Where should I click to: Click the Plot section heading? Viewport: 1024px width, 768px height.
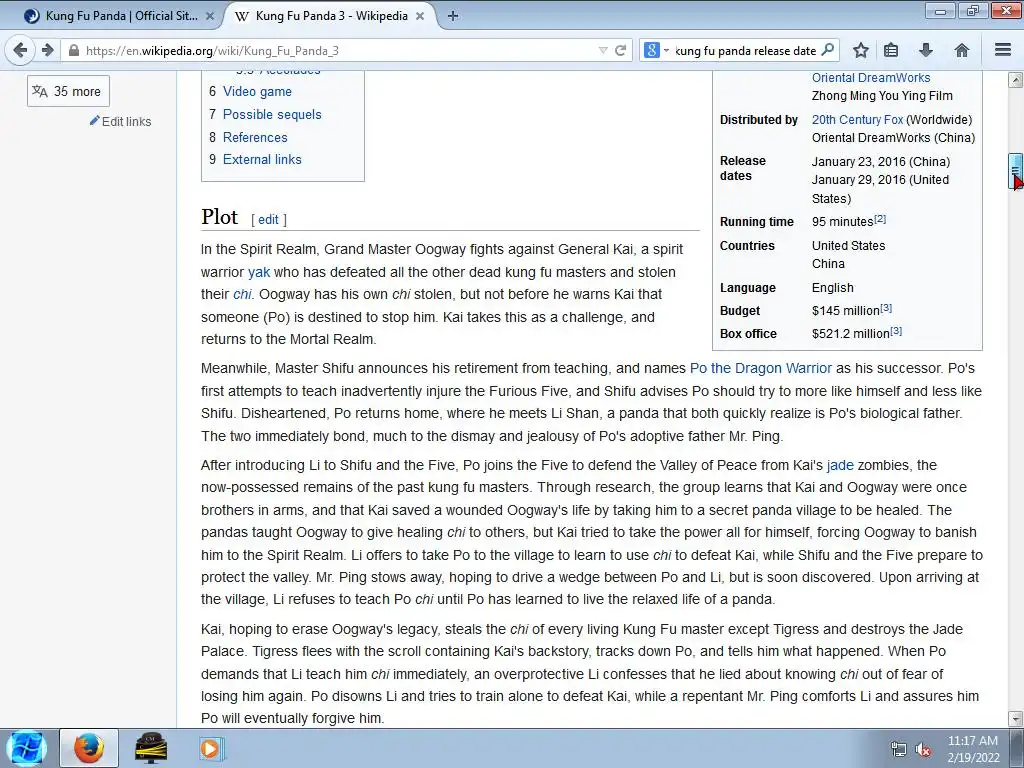point(219,217)
